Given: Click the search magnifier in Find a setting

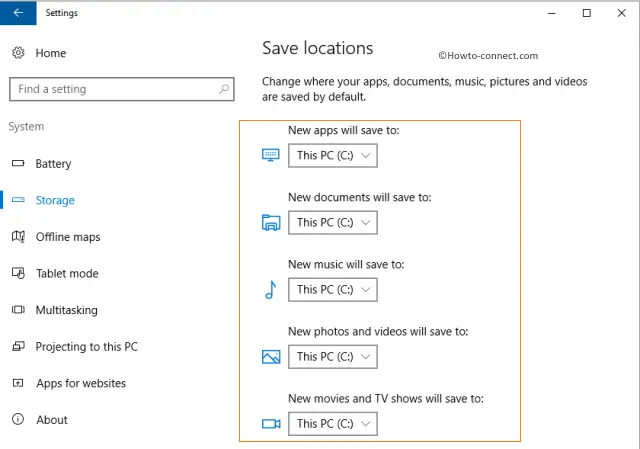Looking at the screenshot, I should pos(224,89).
